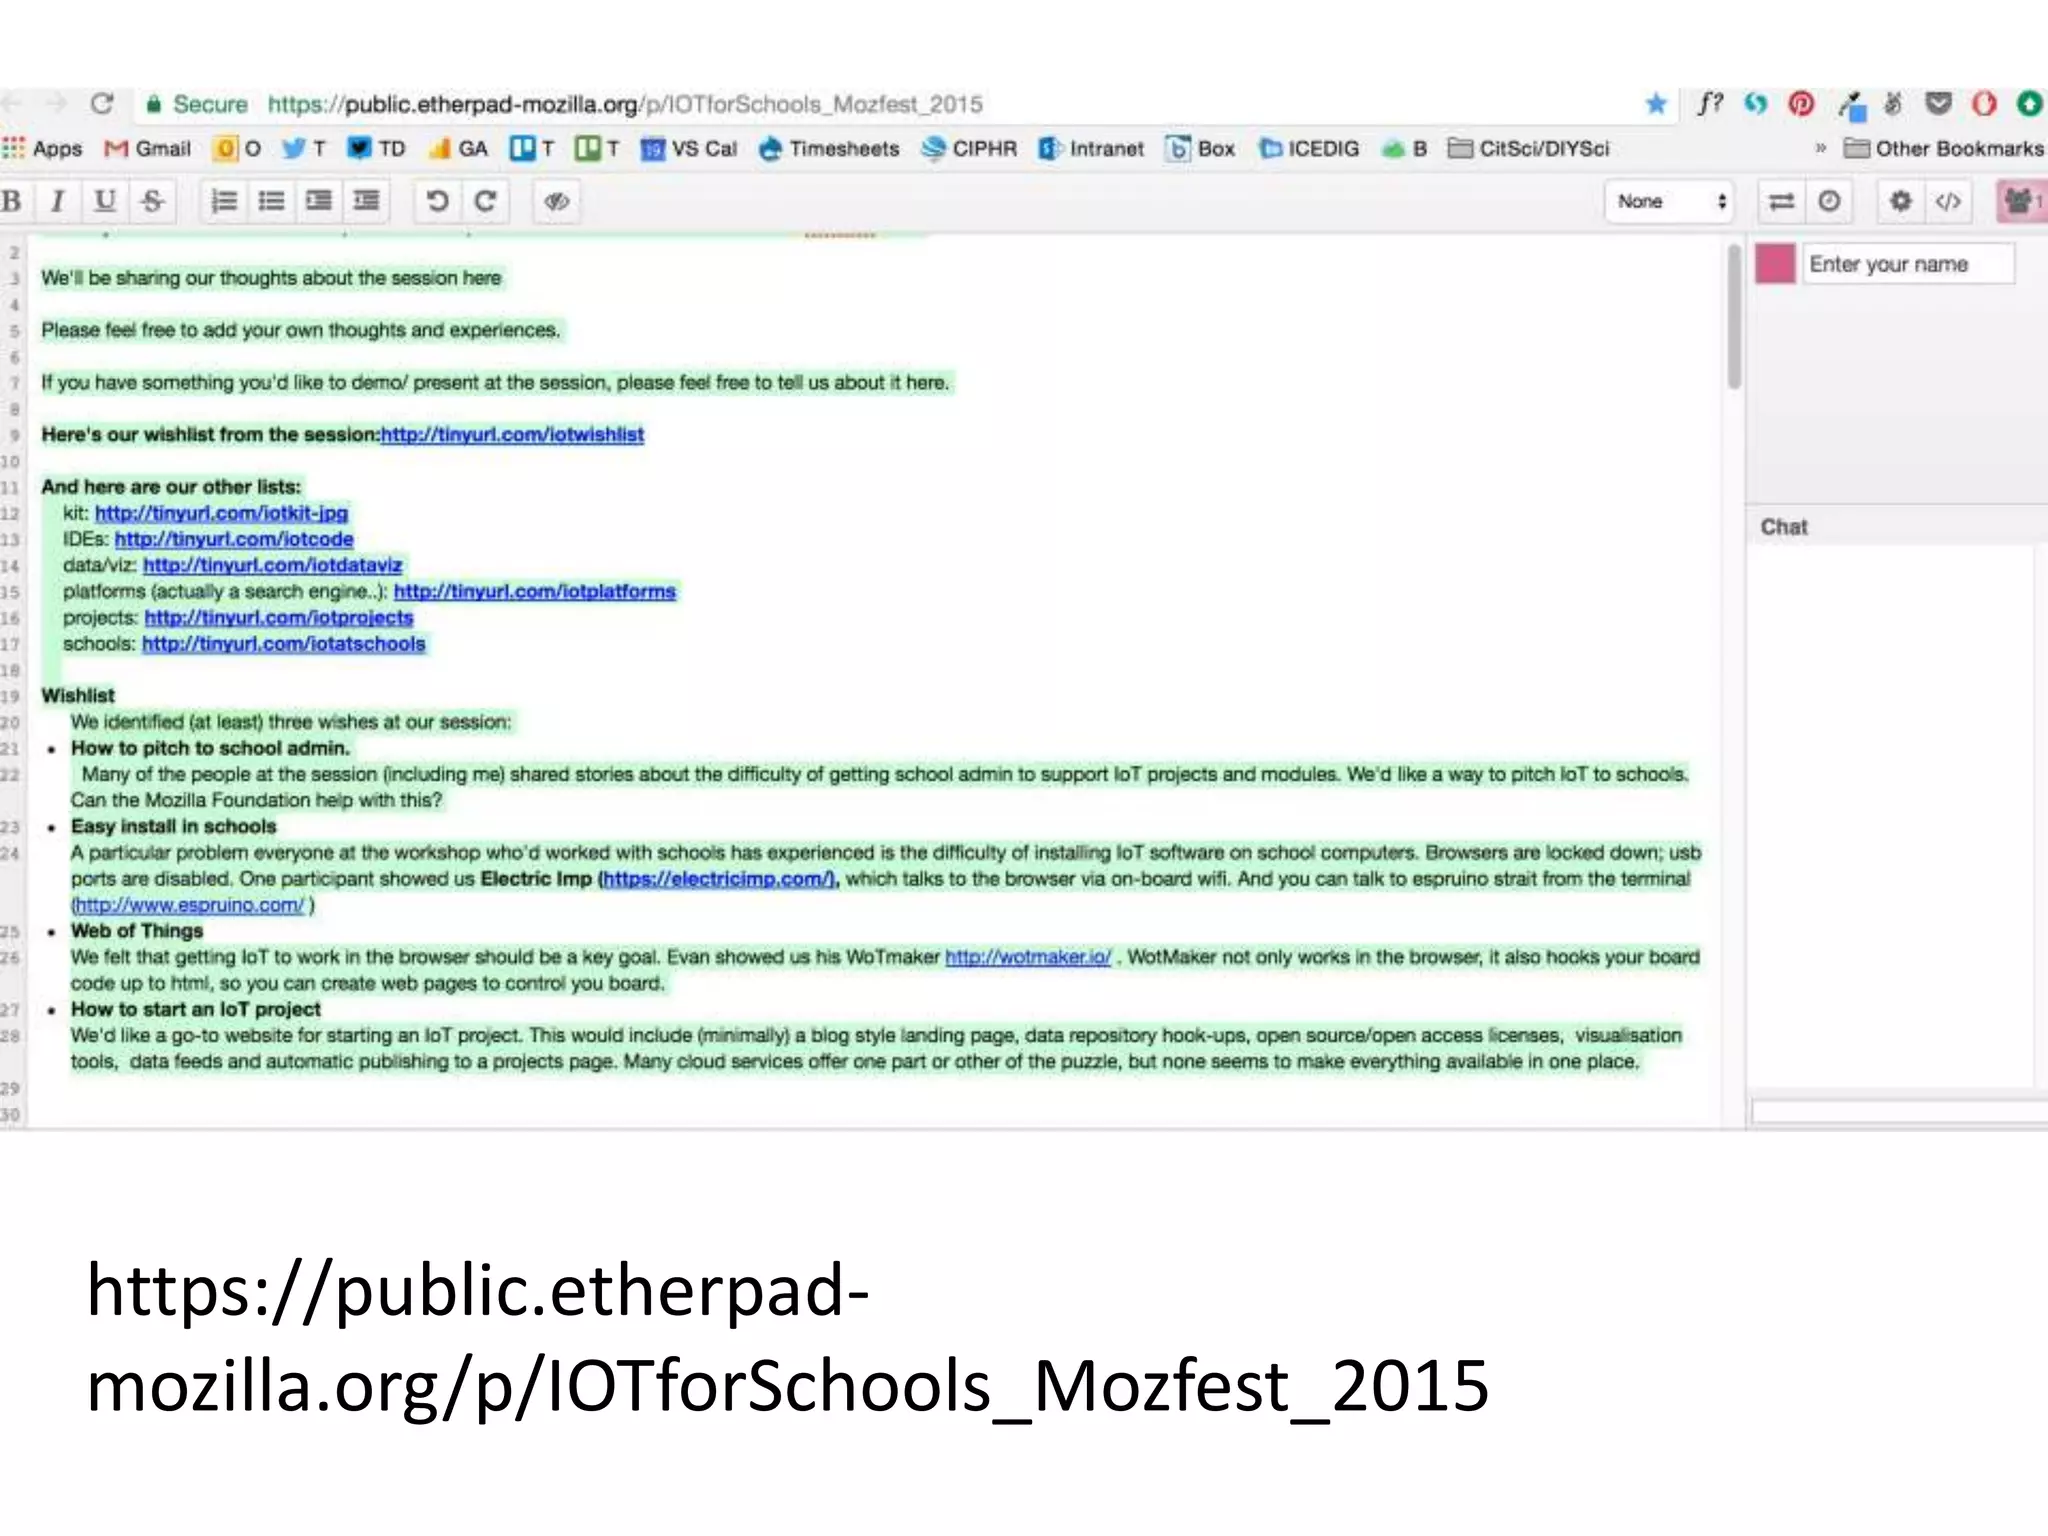The width and height of the screenshot is (2048, 1536).
Task: Open the VS Cal bookmark
Action: coord(688,149)
